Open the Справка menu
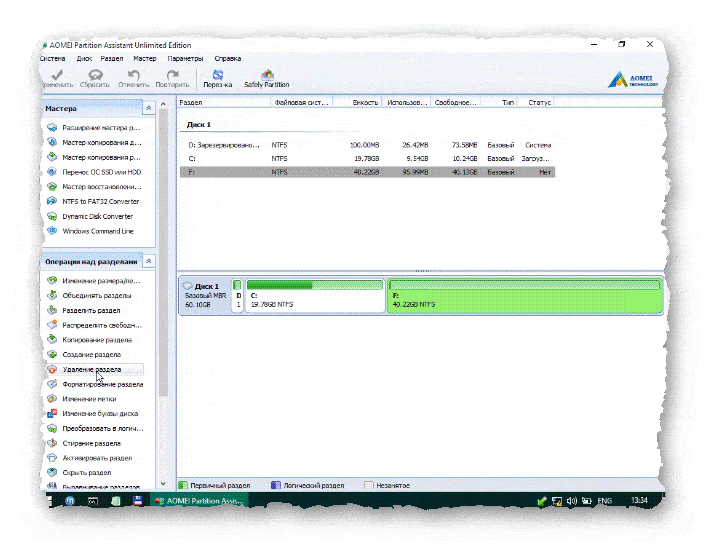Image resolution: width=704 pixels, height=544 pixels. coord(228,59)
